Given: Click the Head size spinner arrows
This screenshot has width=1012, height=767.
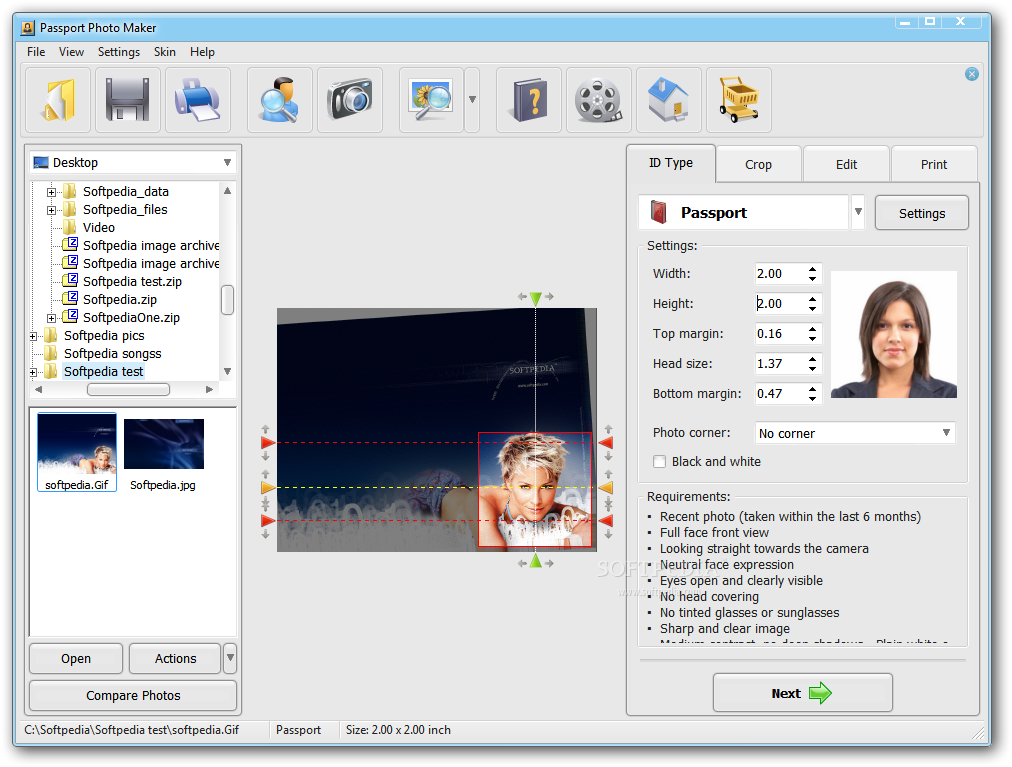Looking at the screenshot, I should tap(813, 363).
